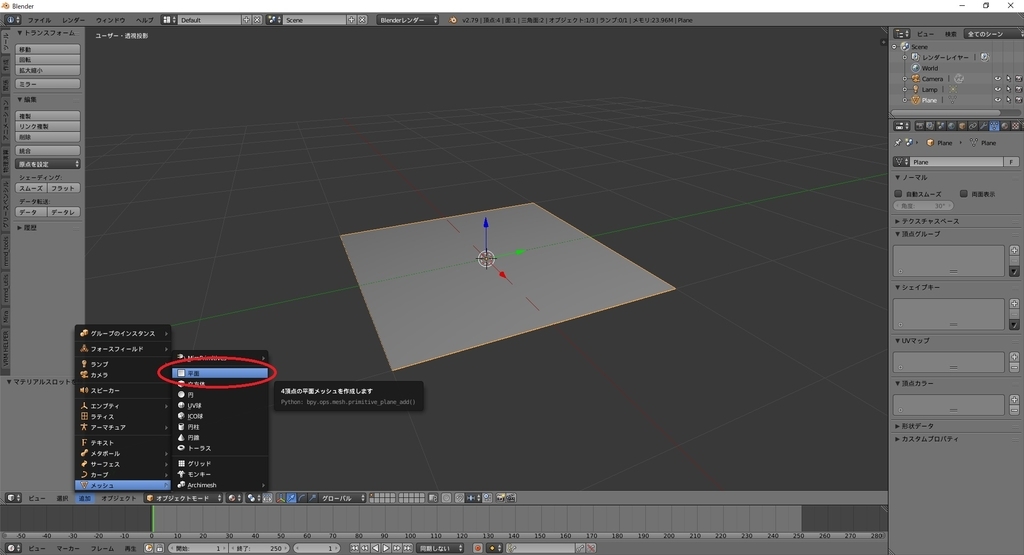
Task: Click the 移動 button
Action: coord(48,49)
